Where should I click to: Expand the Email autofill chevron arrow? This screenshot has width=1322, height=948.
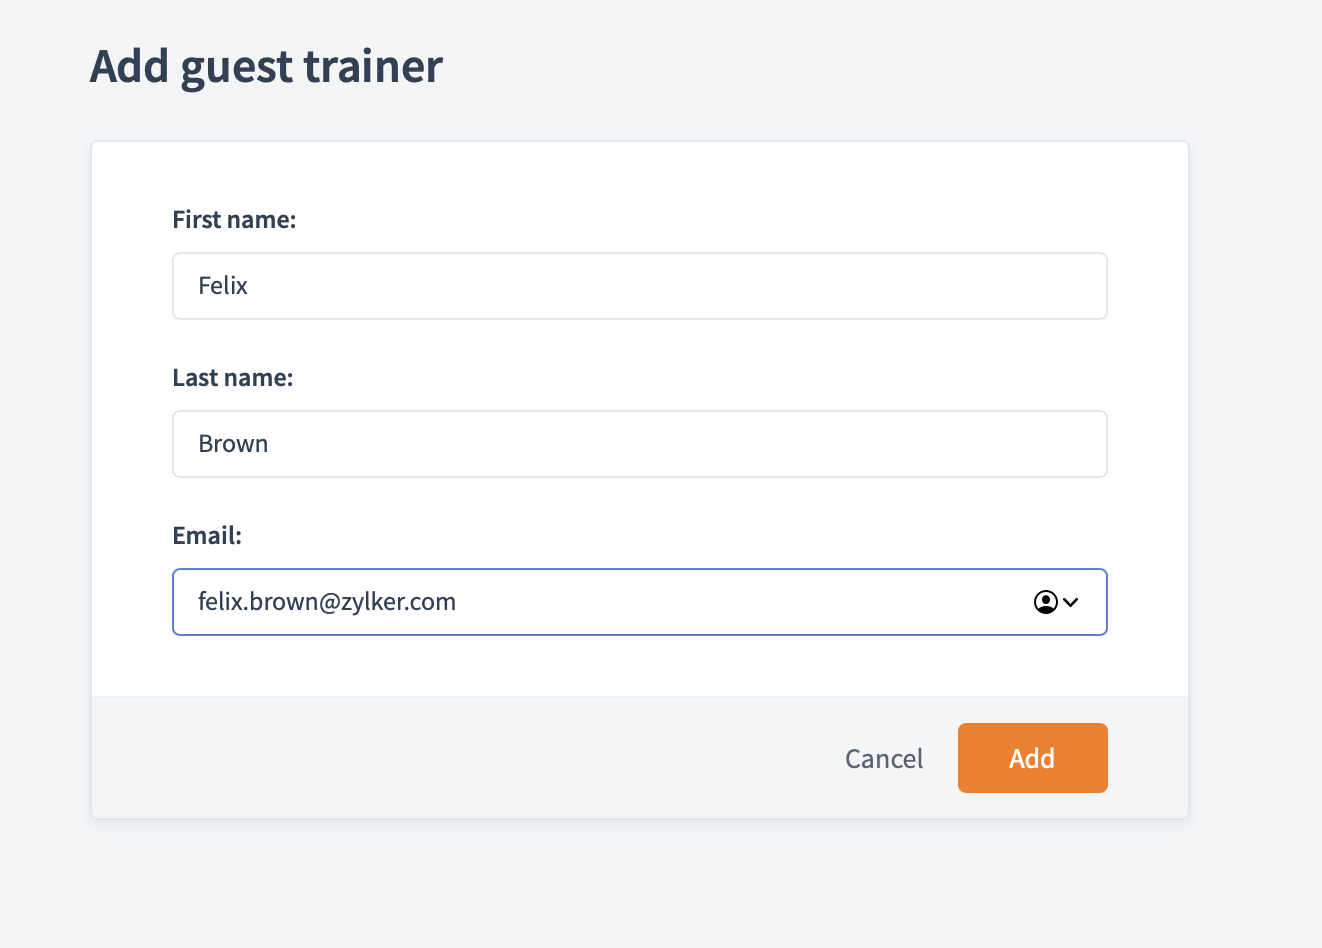click(x=1071, y=602)
